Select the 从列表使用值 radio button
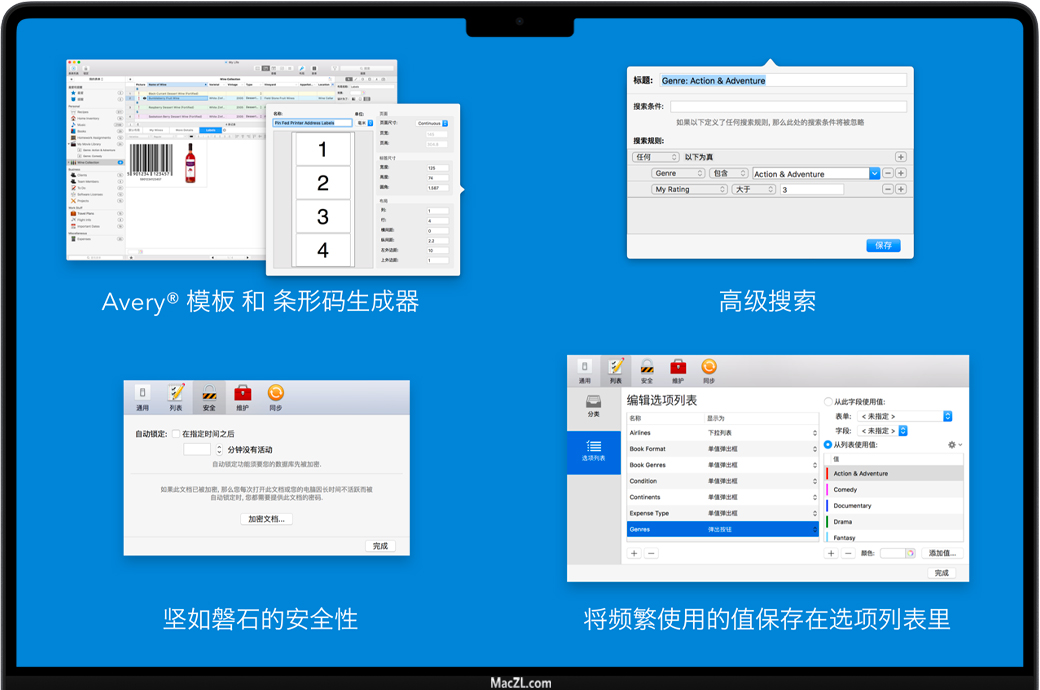Viewport: 1040px width, 690px height. point(828,444)
